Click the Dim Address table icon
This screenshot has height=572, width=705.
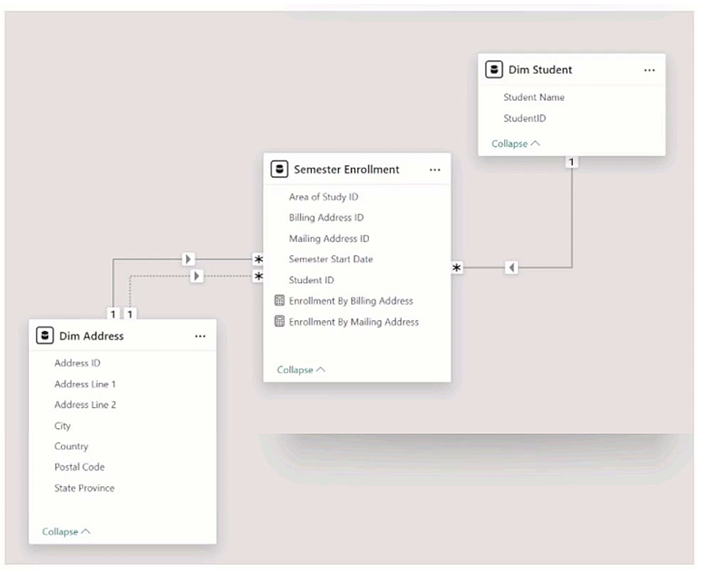[44, 336]
